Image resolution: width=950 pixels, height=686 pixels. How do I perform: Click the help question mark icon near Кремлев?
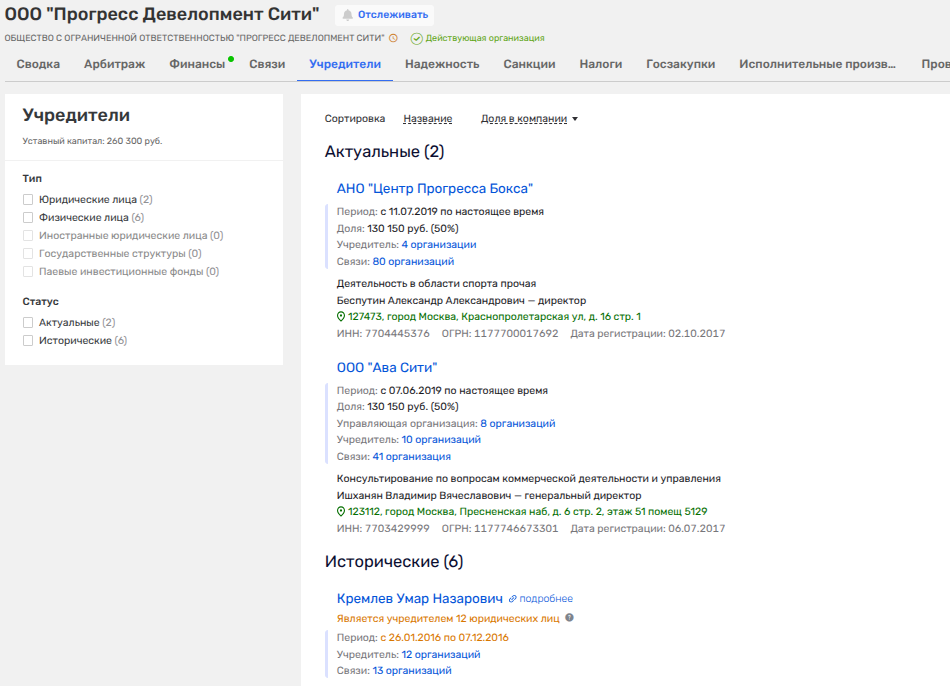pos(570,618)
